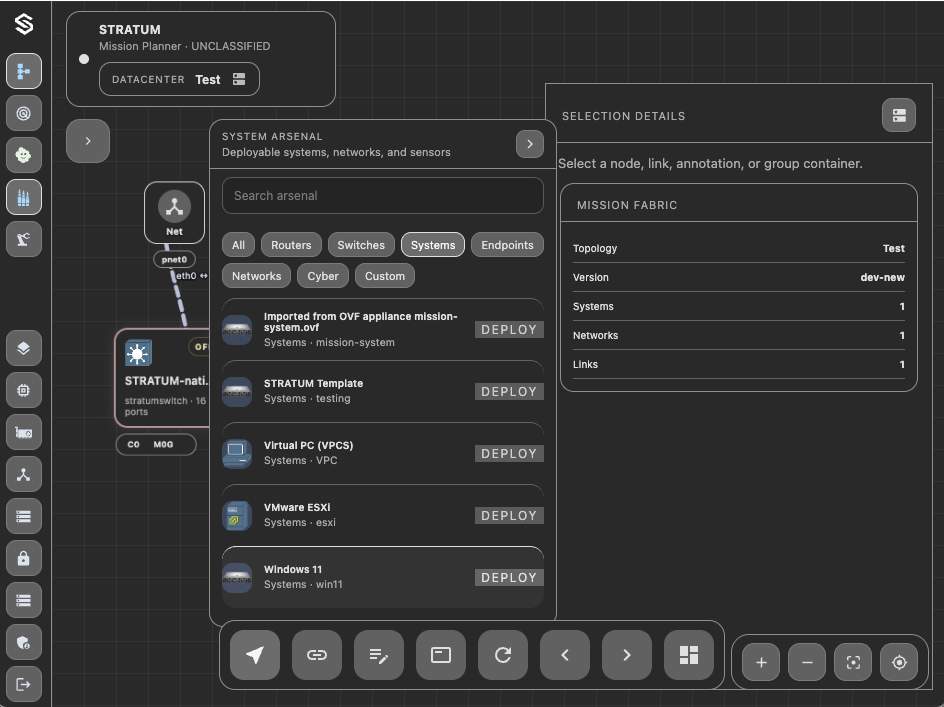Filter arsenal by All
Image resolution: width=944 pixels, height=707 pixels.
(238, 245)
